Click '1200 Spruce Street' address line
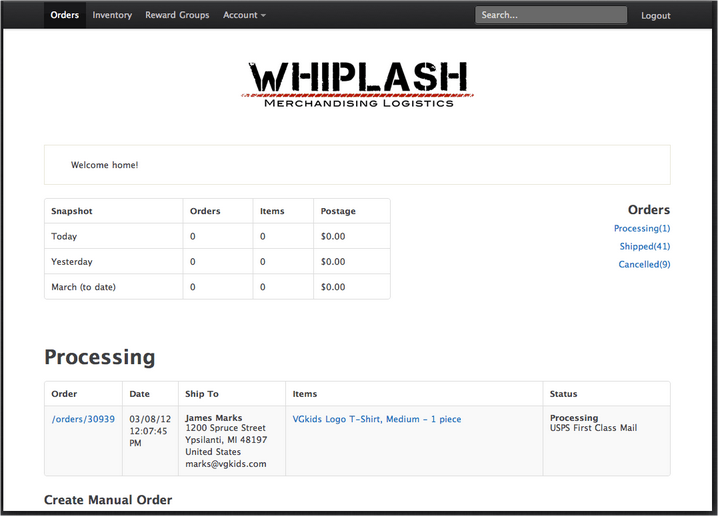 [x=225, y=428]
